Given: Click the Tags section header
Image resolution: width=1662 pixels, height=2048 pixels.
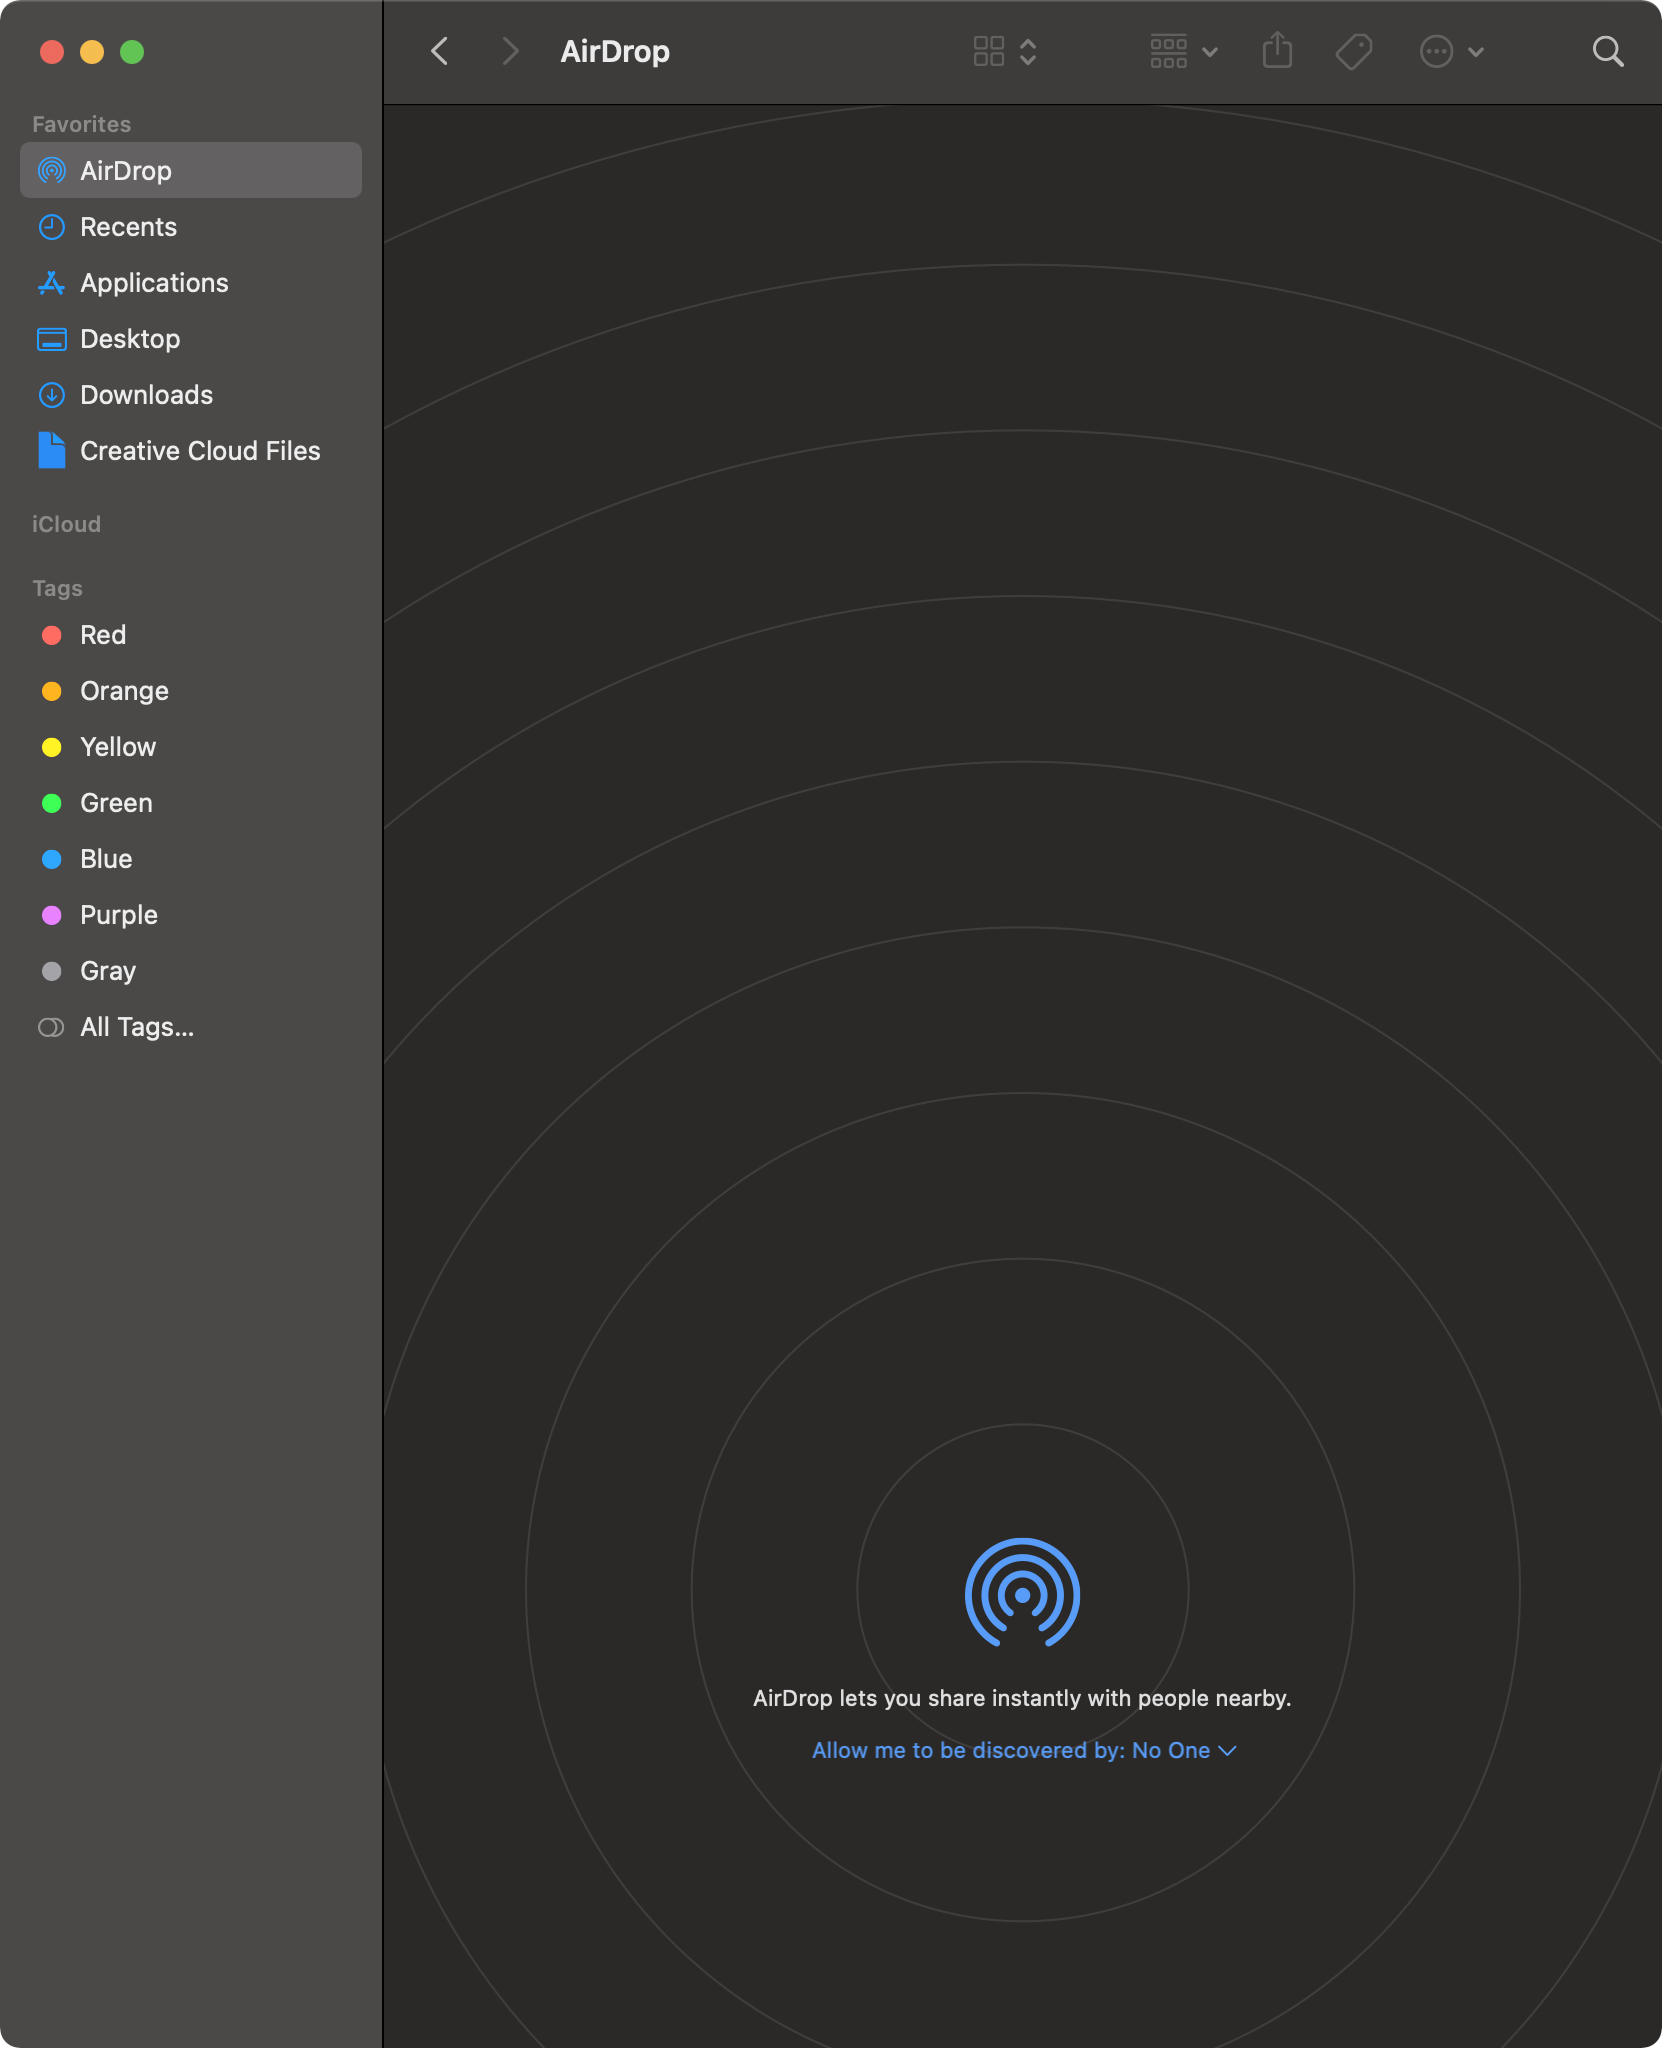Looking at the screenshot, I should [57, 588].
